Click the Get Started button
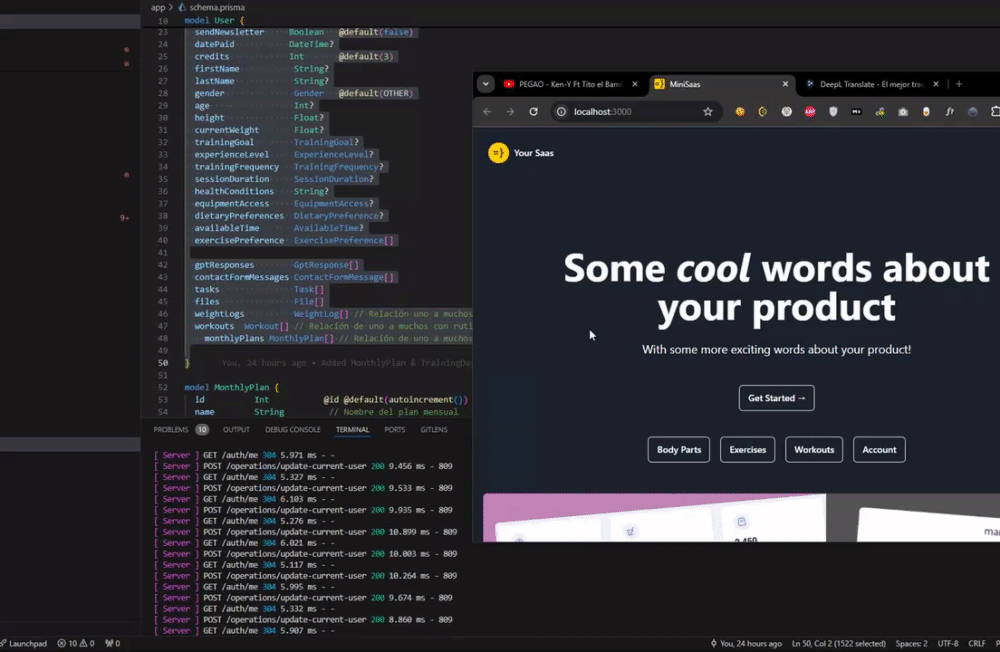This screenshot has width=1000, height=652. click(x=776, y=398)
